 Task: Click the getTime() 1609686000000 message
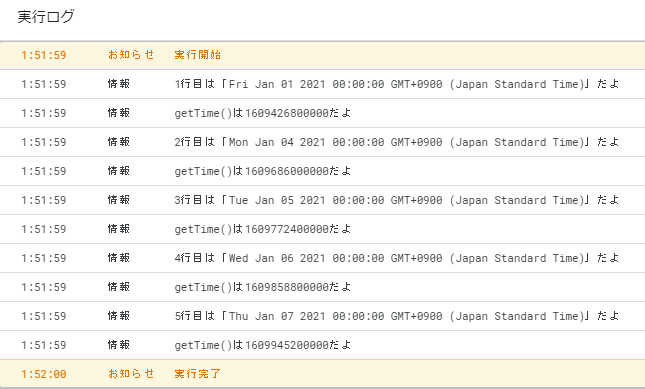click(x=262, y=171)
